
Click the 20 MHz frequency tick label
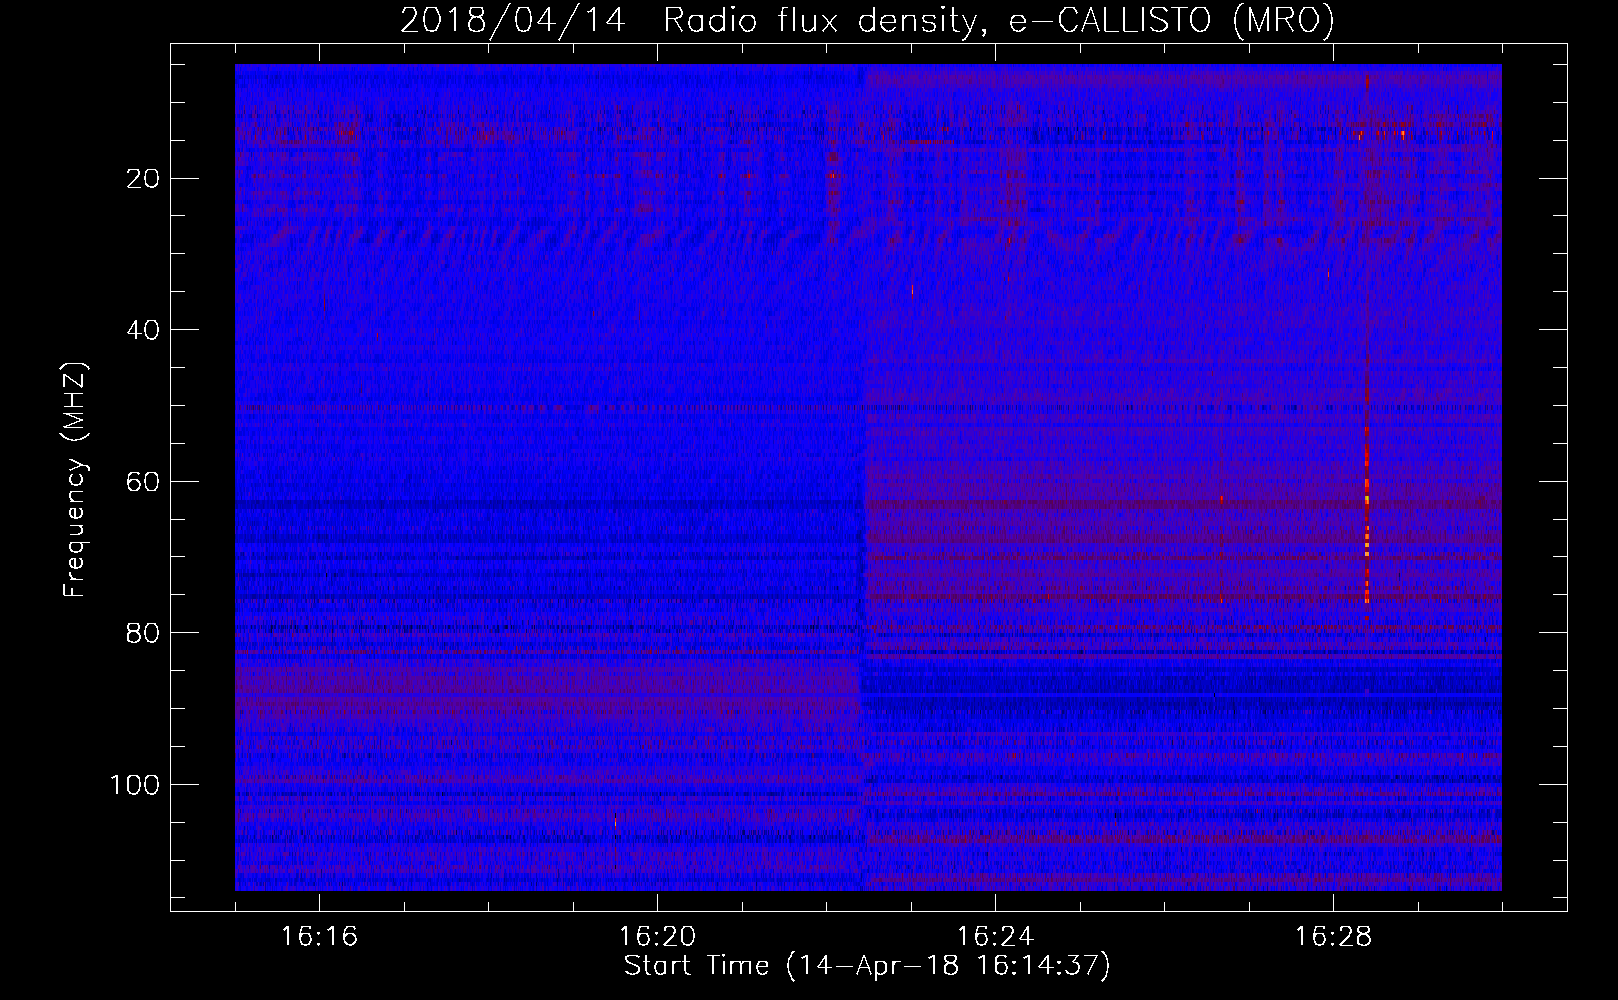(144, 179)
